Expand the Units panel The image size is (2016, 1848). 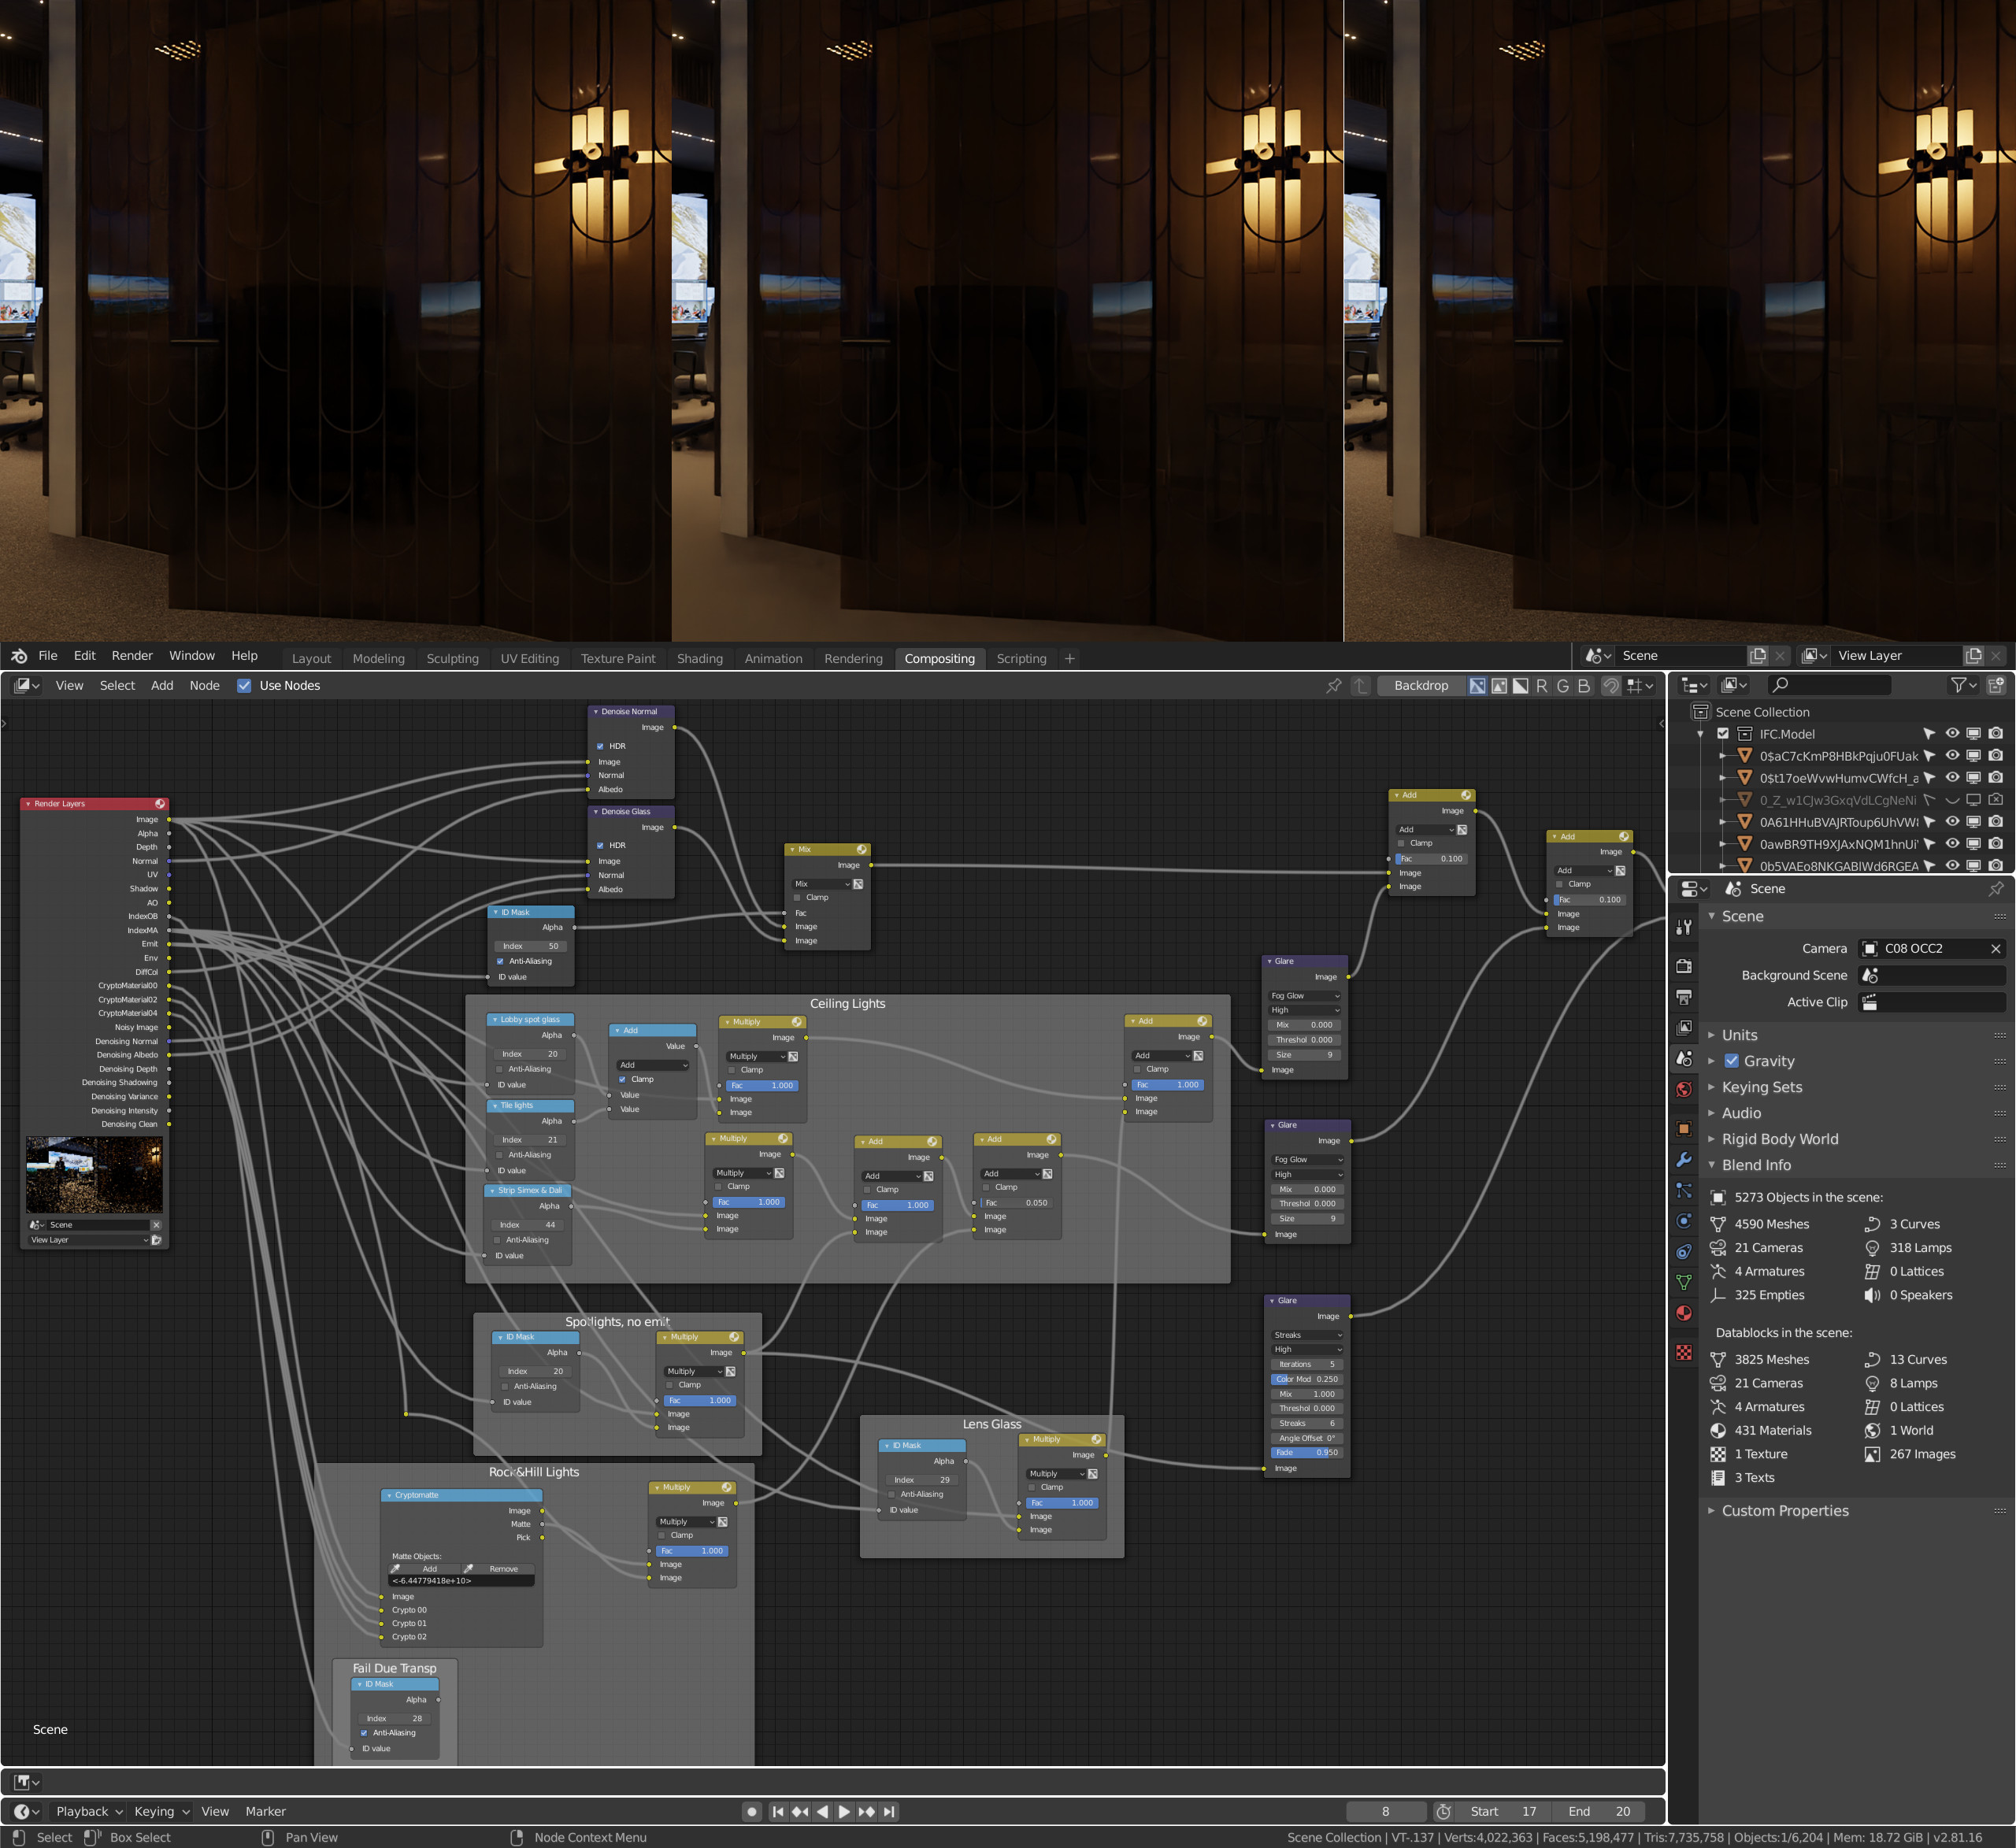[x=1711, y=1035]
